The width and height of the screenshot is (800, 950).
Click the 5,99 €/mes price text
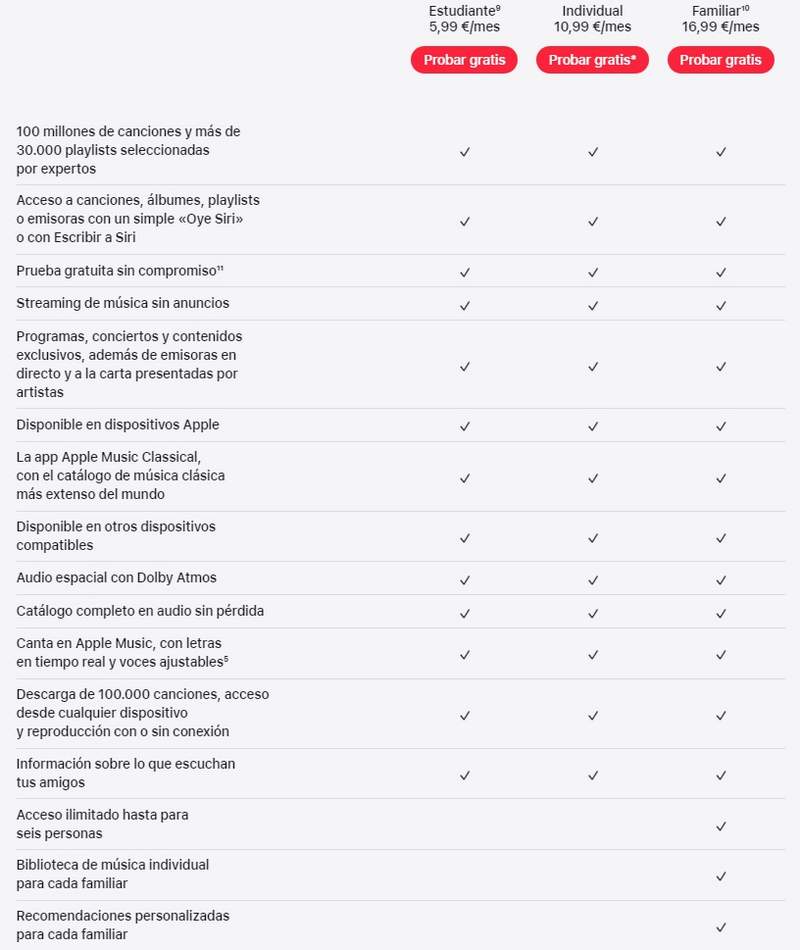click(464, 26)
